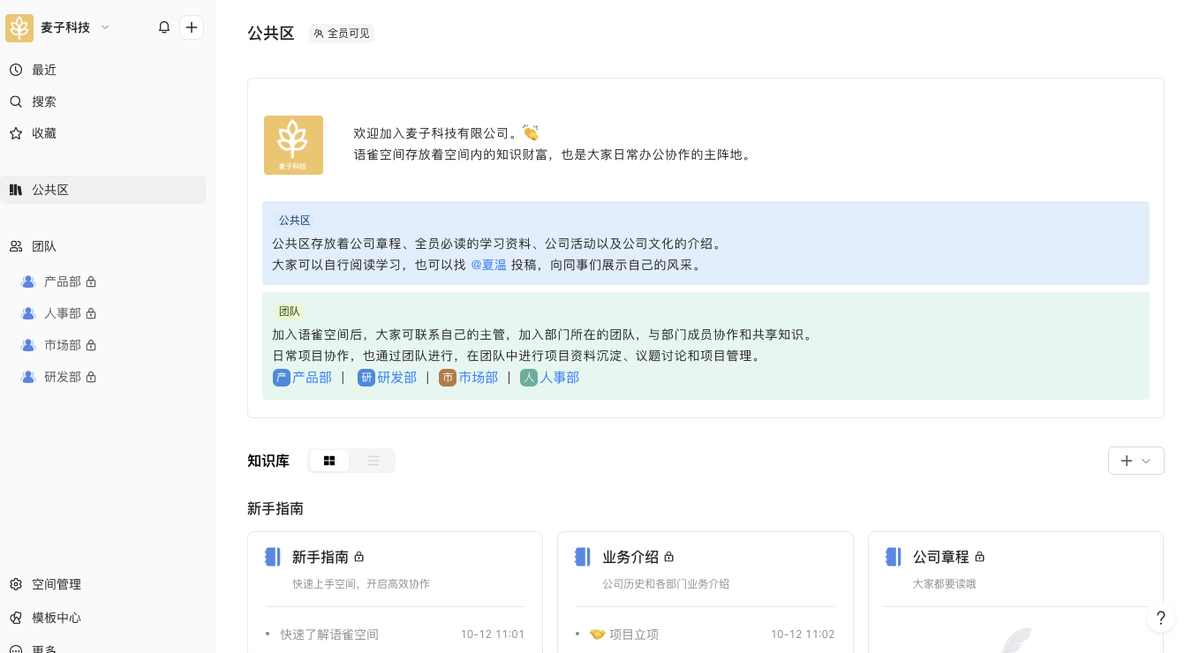Open the 公司章程 knowledge base card title

point(940,557)
